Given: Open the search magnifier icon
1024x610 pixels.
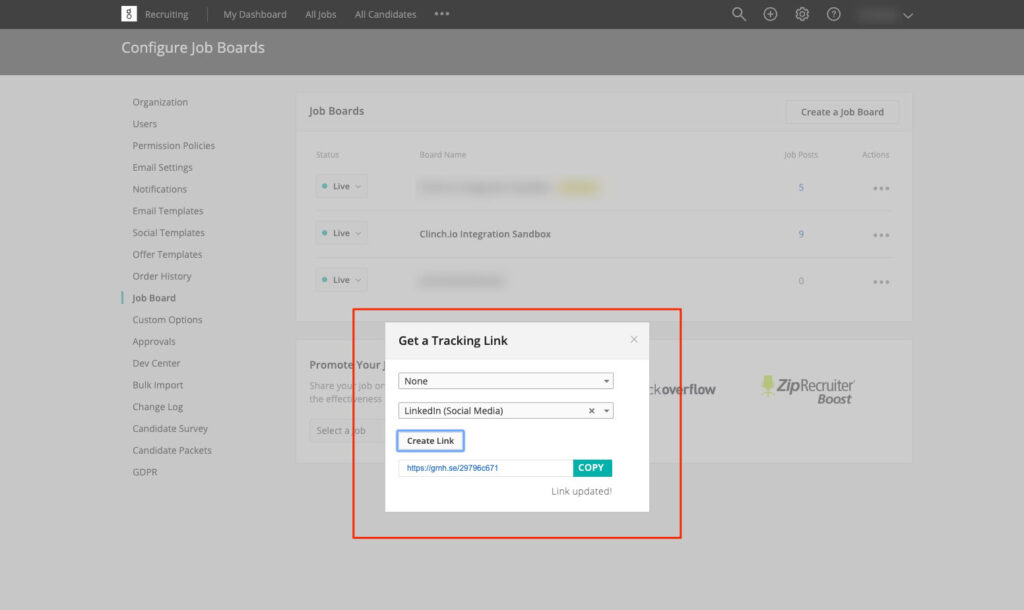Looking at the screenshot, I should (x=739, y=14).
